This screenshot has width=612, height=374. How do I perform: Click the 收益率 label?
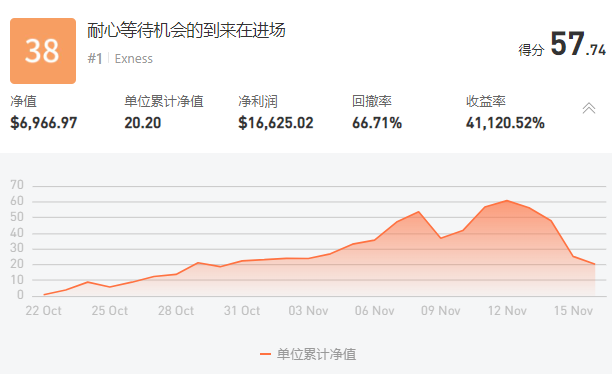486,102
